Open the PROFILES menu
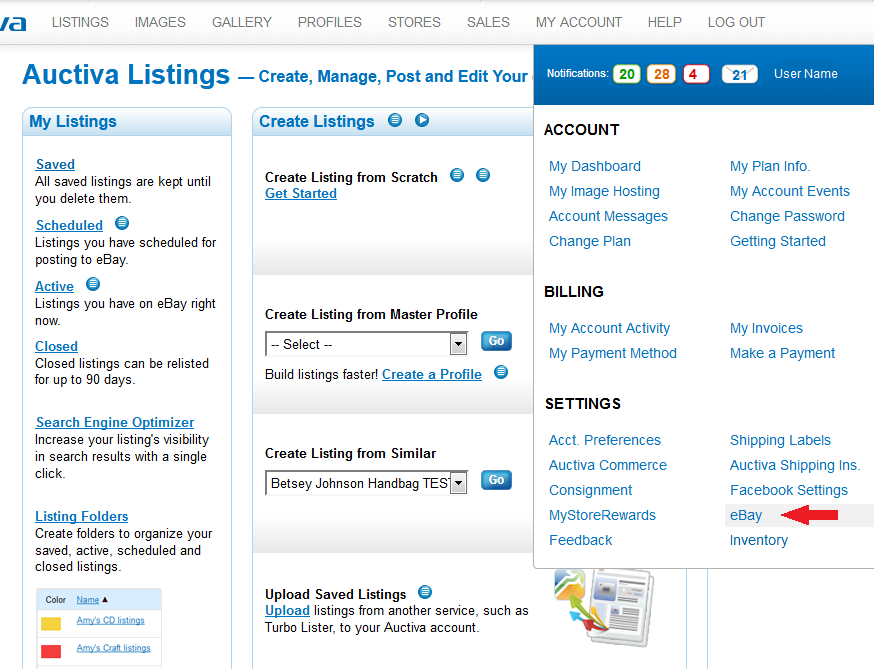 coord(330,22)
